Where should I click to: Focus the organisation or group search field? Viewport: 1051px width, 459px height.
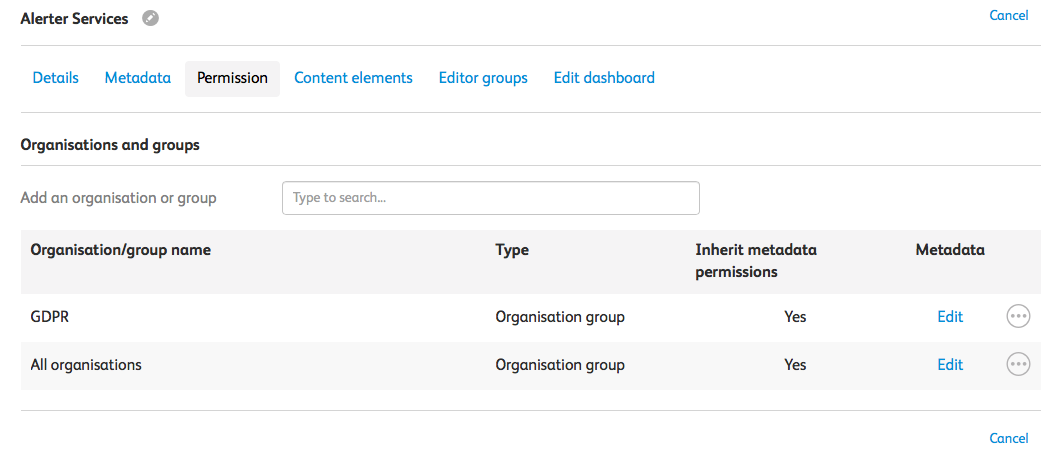tap(490, 198)
